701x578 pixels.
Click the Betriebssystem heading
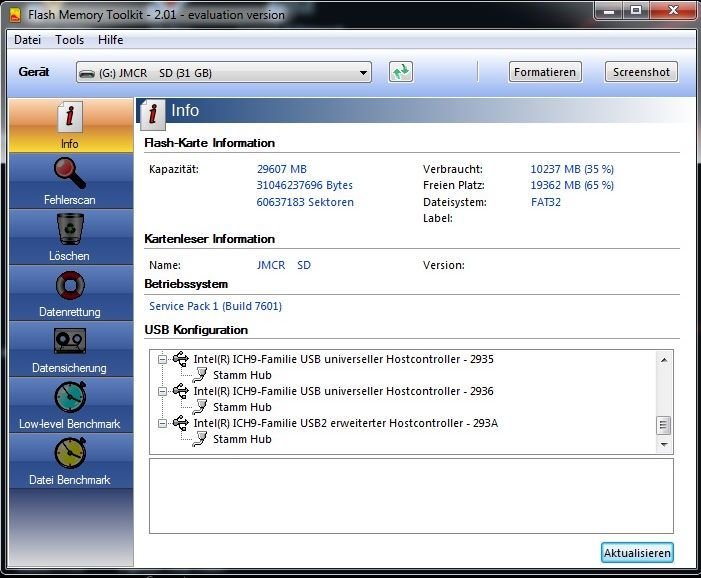(186, 284)
